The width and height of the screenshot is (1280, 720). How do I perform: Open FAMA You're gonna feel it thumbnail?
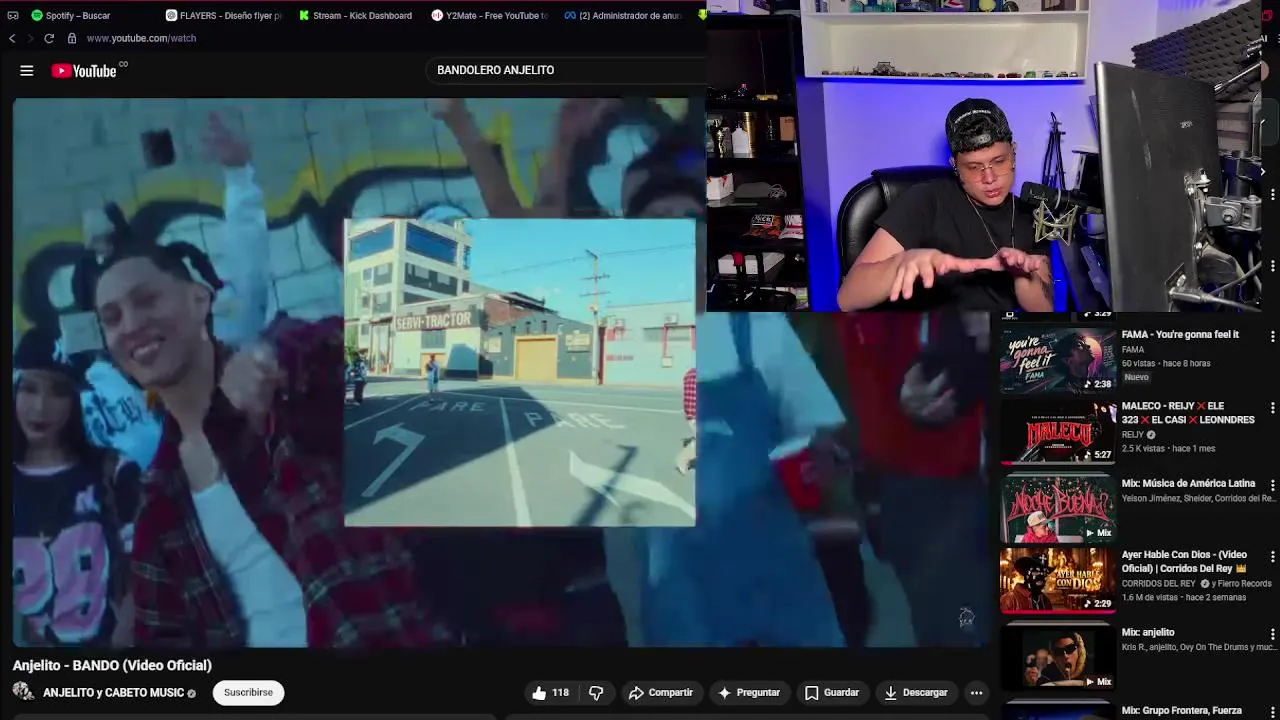coord(1058,359)
